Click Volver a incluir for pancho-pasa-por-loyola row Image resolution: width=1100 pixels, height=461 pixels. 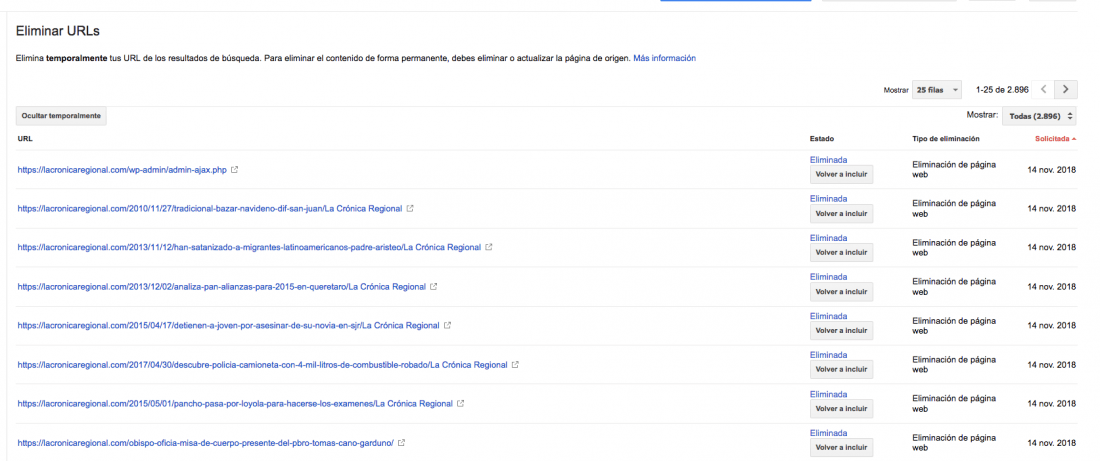point(841,408)
